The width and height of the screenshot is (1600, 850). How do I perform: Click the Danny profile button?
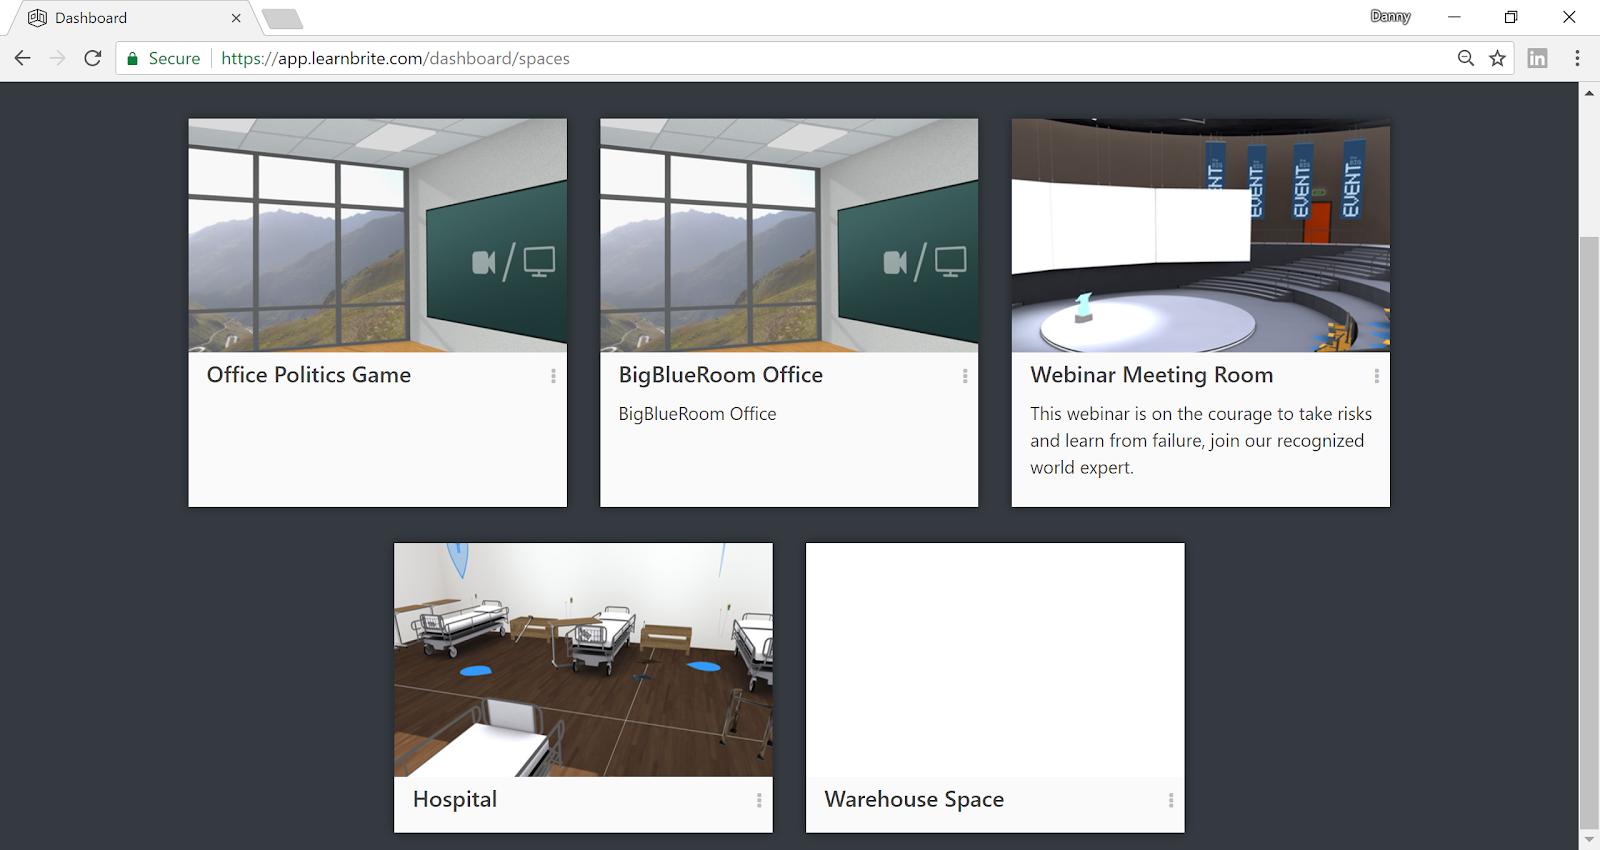1390,16
